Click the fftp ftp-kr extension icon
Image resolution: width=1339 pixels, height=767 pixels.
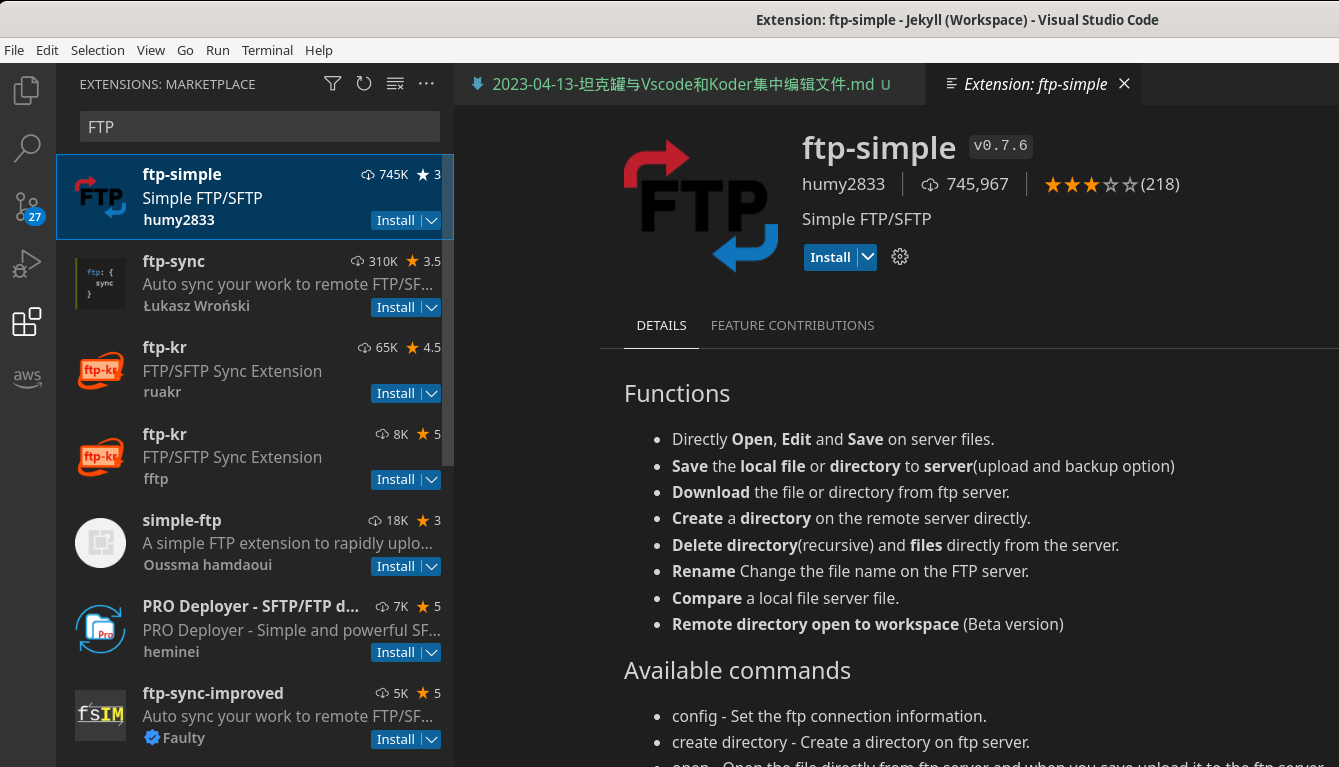pyautogui.click(x=100, y=456)
